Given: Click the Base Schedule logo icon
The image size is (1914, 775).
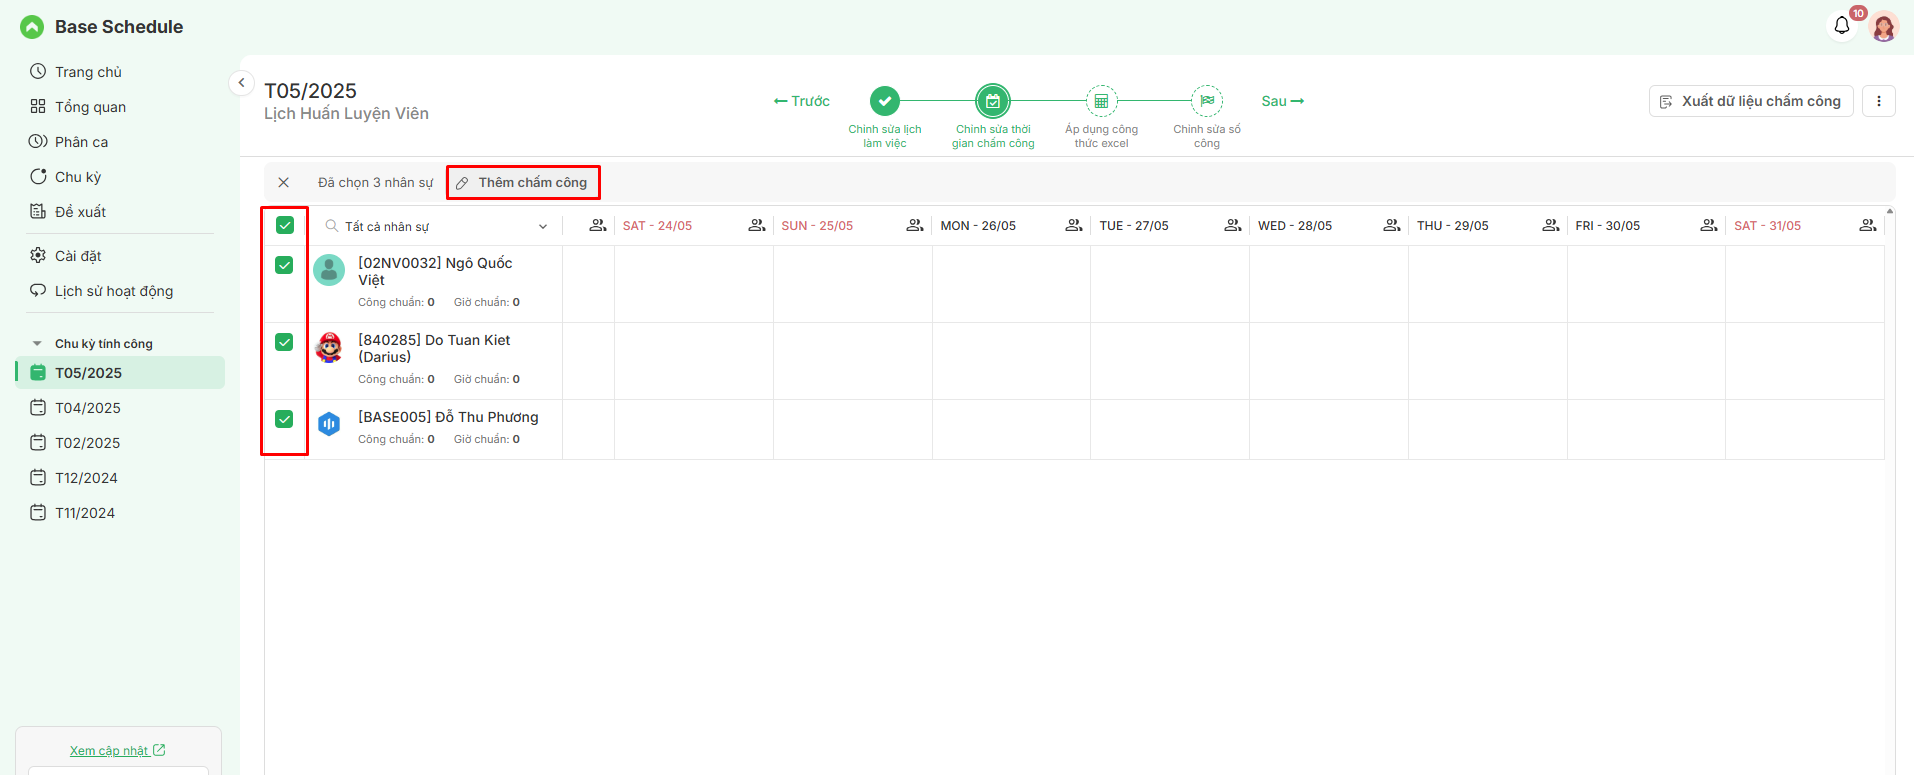Looking at the screenshot, I should pyautogui.click(x=32, y=27).
